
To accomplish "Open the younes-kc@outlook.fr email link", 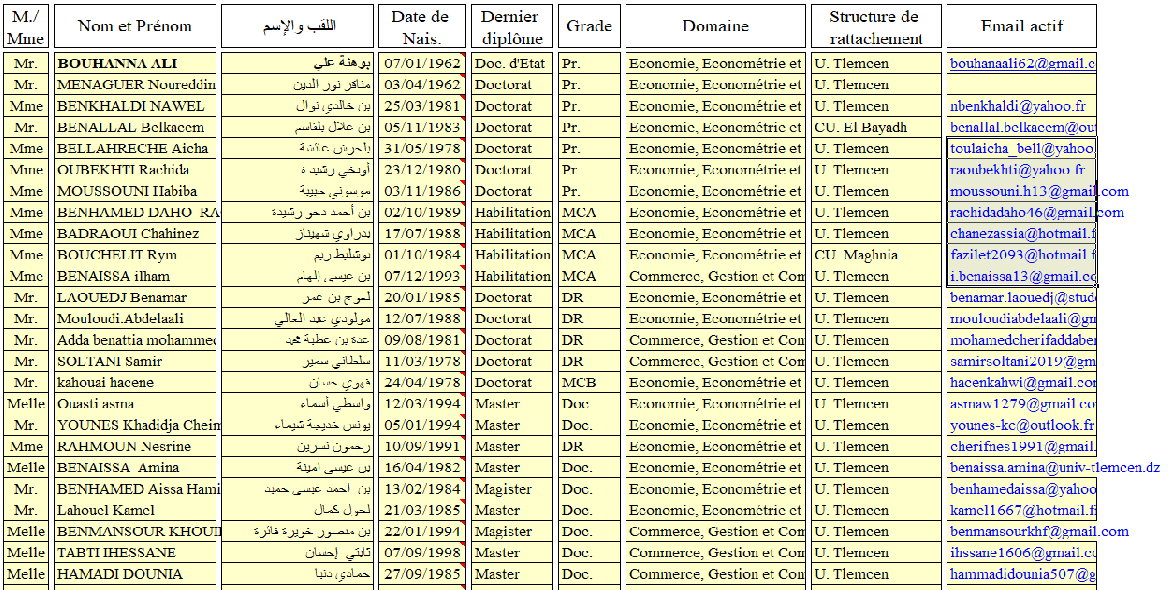I will point(1021,425).
